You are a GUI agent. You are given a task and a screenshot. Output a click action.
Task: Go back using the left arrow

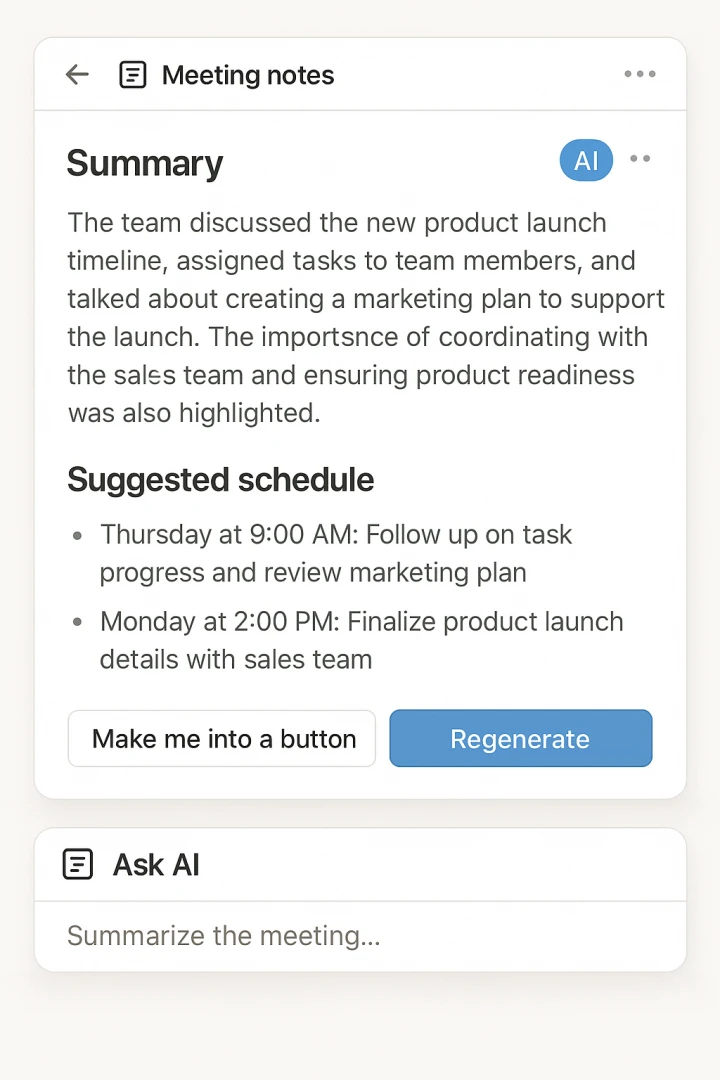coord(77,74)
